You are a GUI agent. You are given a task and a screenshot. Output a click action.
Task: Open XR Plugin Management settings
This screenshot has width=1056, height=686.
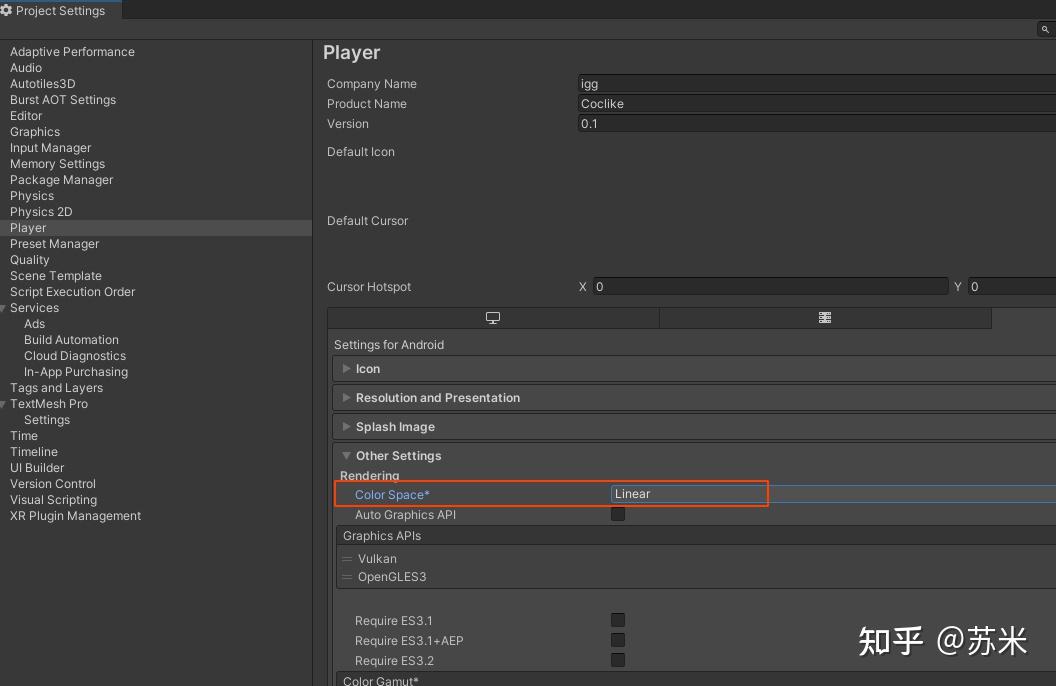(x=75, y=516)
